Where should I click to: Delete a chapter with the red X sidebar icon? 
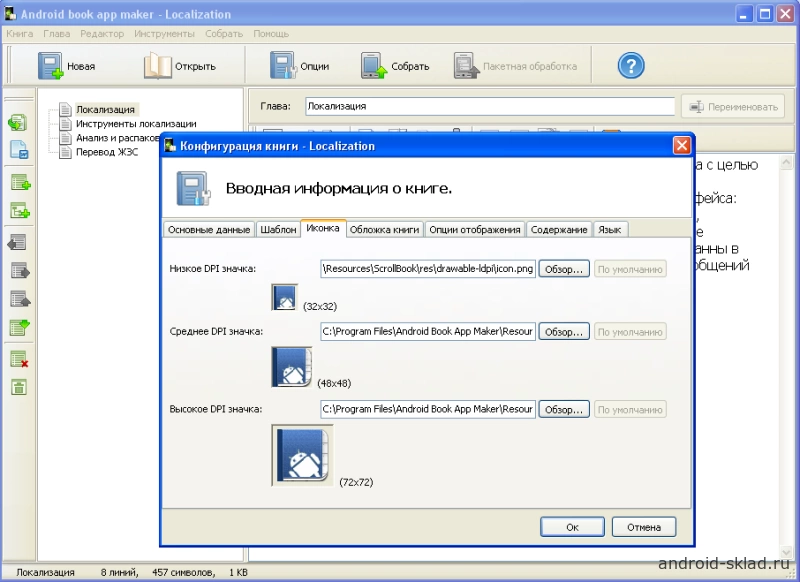point(18,358)
